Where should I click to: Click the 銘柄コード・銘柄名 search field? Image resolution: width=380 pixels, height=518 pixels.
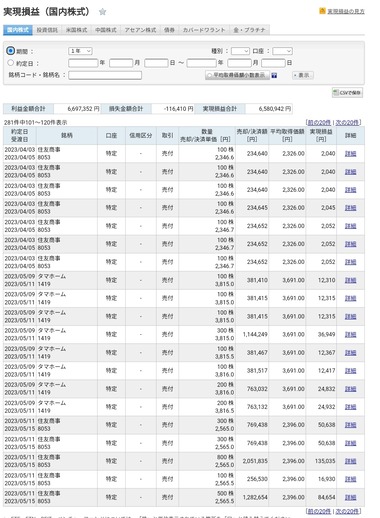(x=105, y=75)
